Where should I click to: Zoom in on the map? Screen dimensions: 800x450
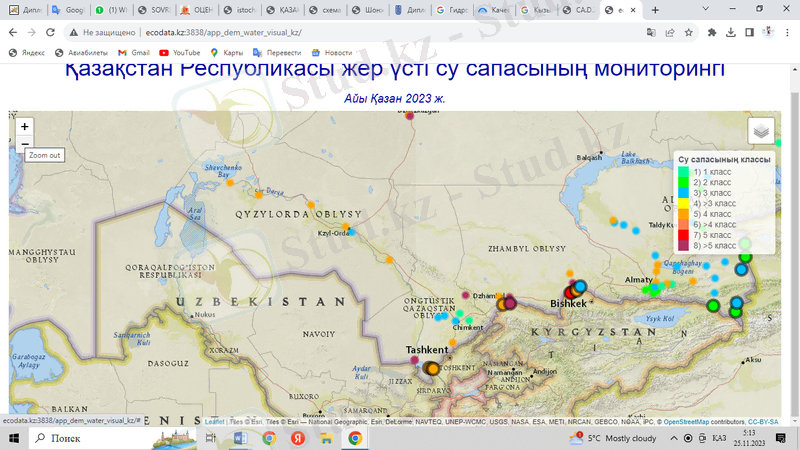point(25,127)
